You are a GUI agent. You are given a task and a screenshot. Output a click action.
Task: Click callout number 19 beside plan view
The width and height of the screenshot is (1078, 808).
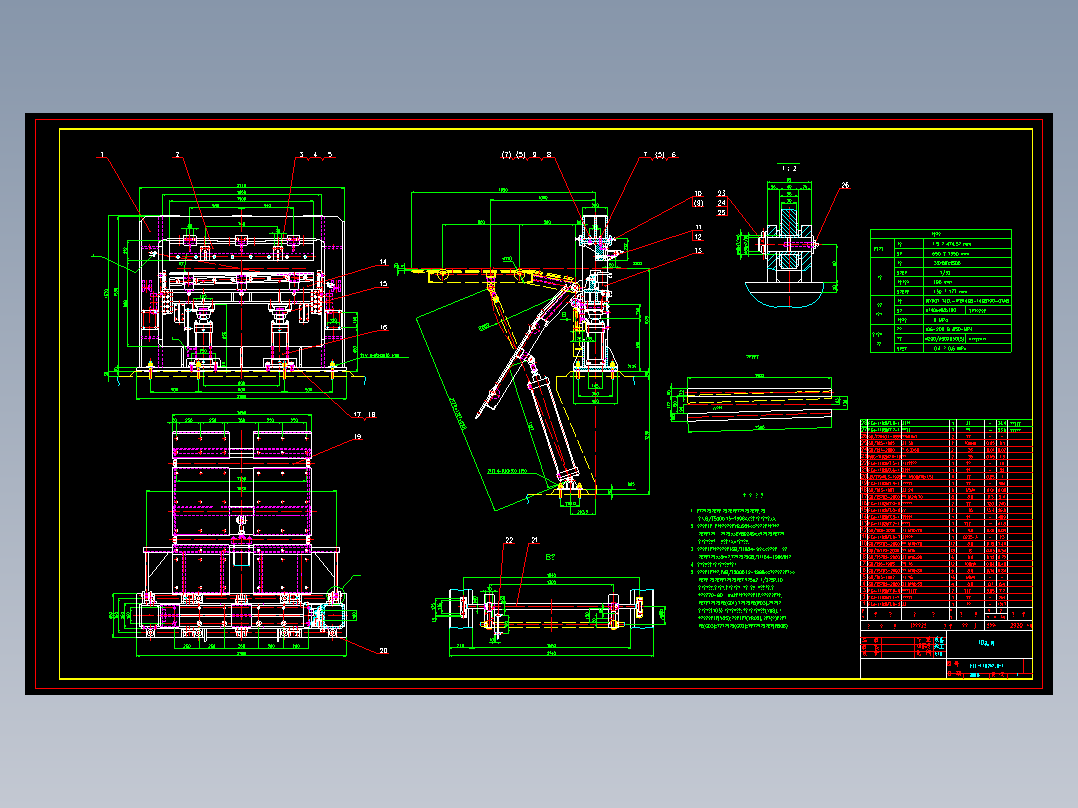tap(357, 437)
